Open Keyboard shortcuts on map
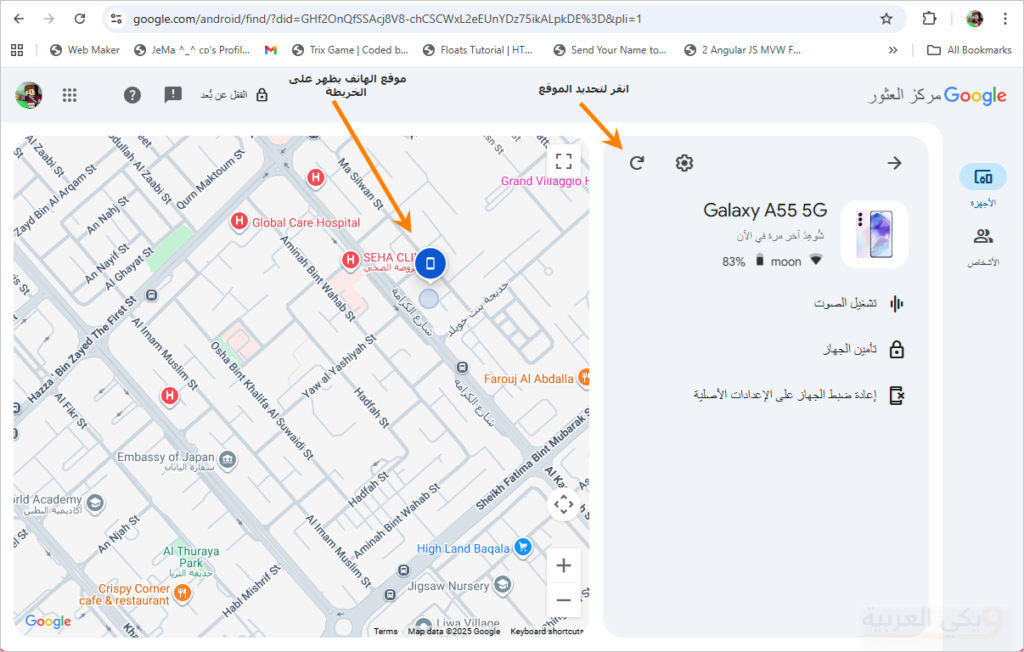The height and width of the screenshot is (652, 1024). click(547, 631)
